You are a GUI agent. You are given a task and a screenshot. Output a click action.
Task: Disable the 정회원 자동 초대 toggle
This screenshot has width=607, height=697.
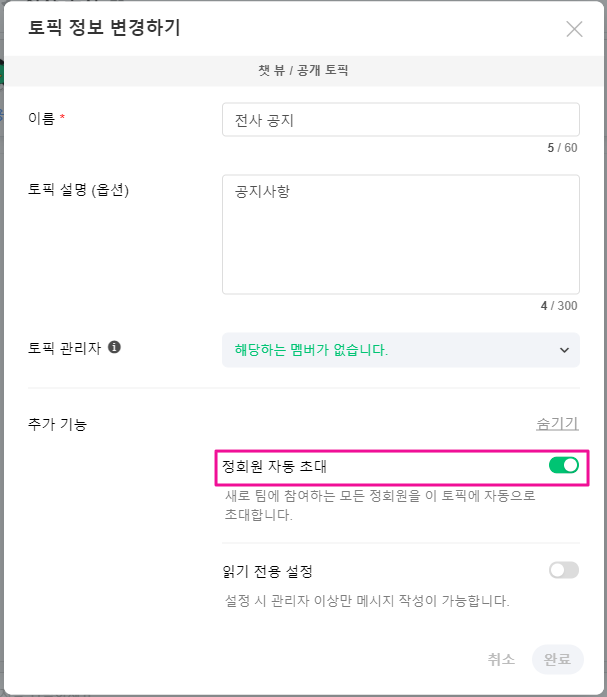pos(563,465)
